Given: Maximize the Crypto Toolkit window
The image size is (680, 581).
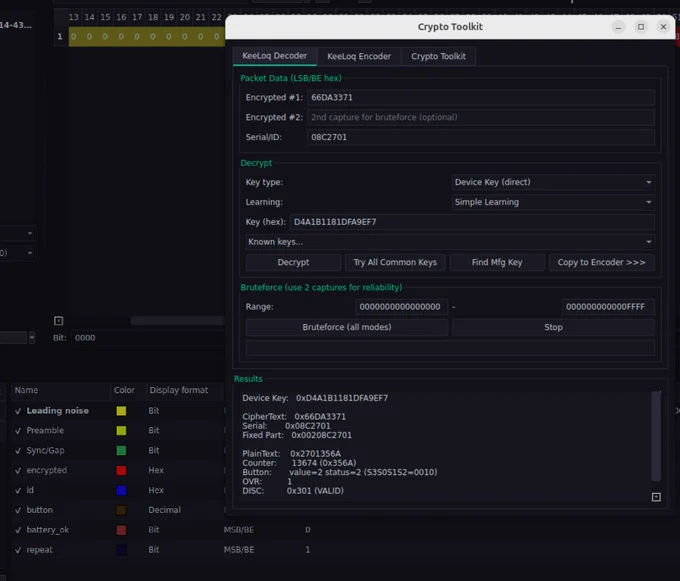Looking at the screenshot, I should (x=641, y=27).
